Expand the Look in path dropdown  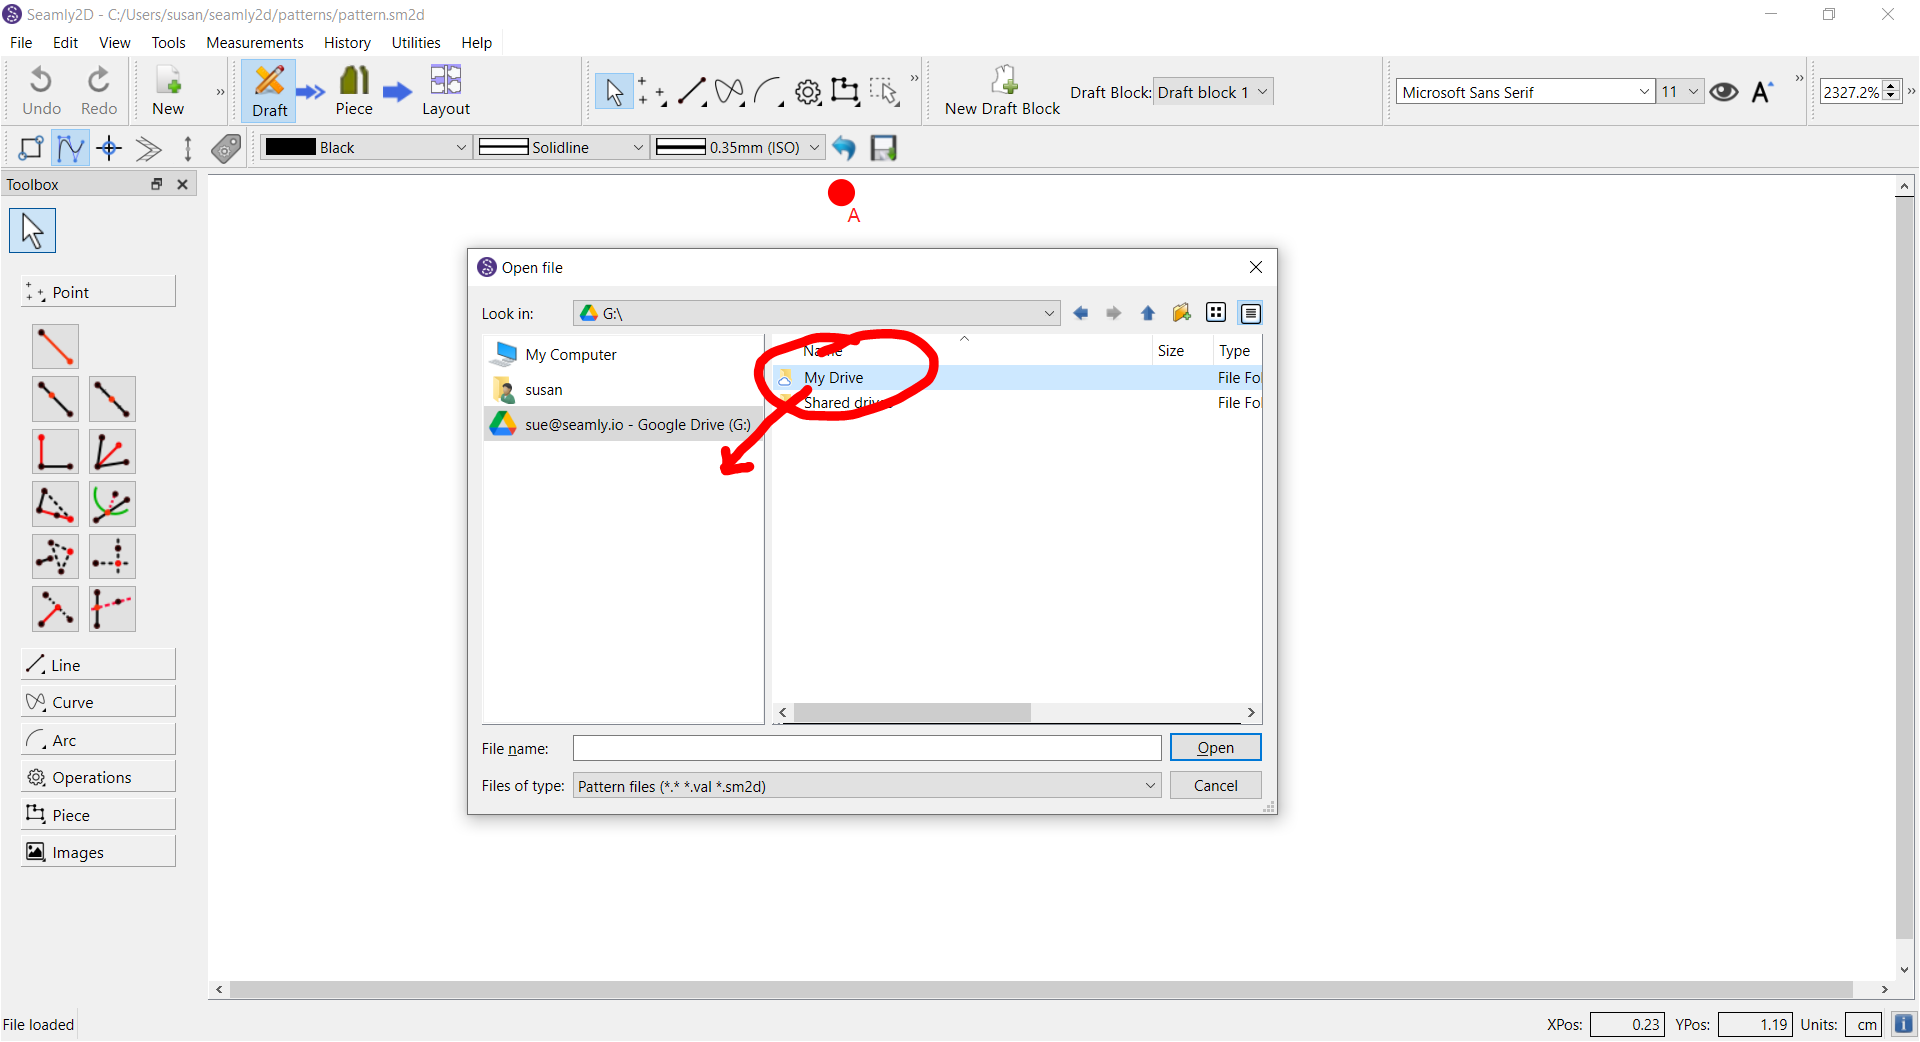tap(1048, 314)
